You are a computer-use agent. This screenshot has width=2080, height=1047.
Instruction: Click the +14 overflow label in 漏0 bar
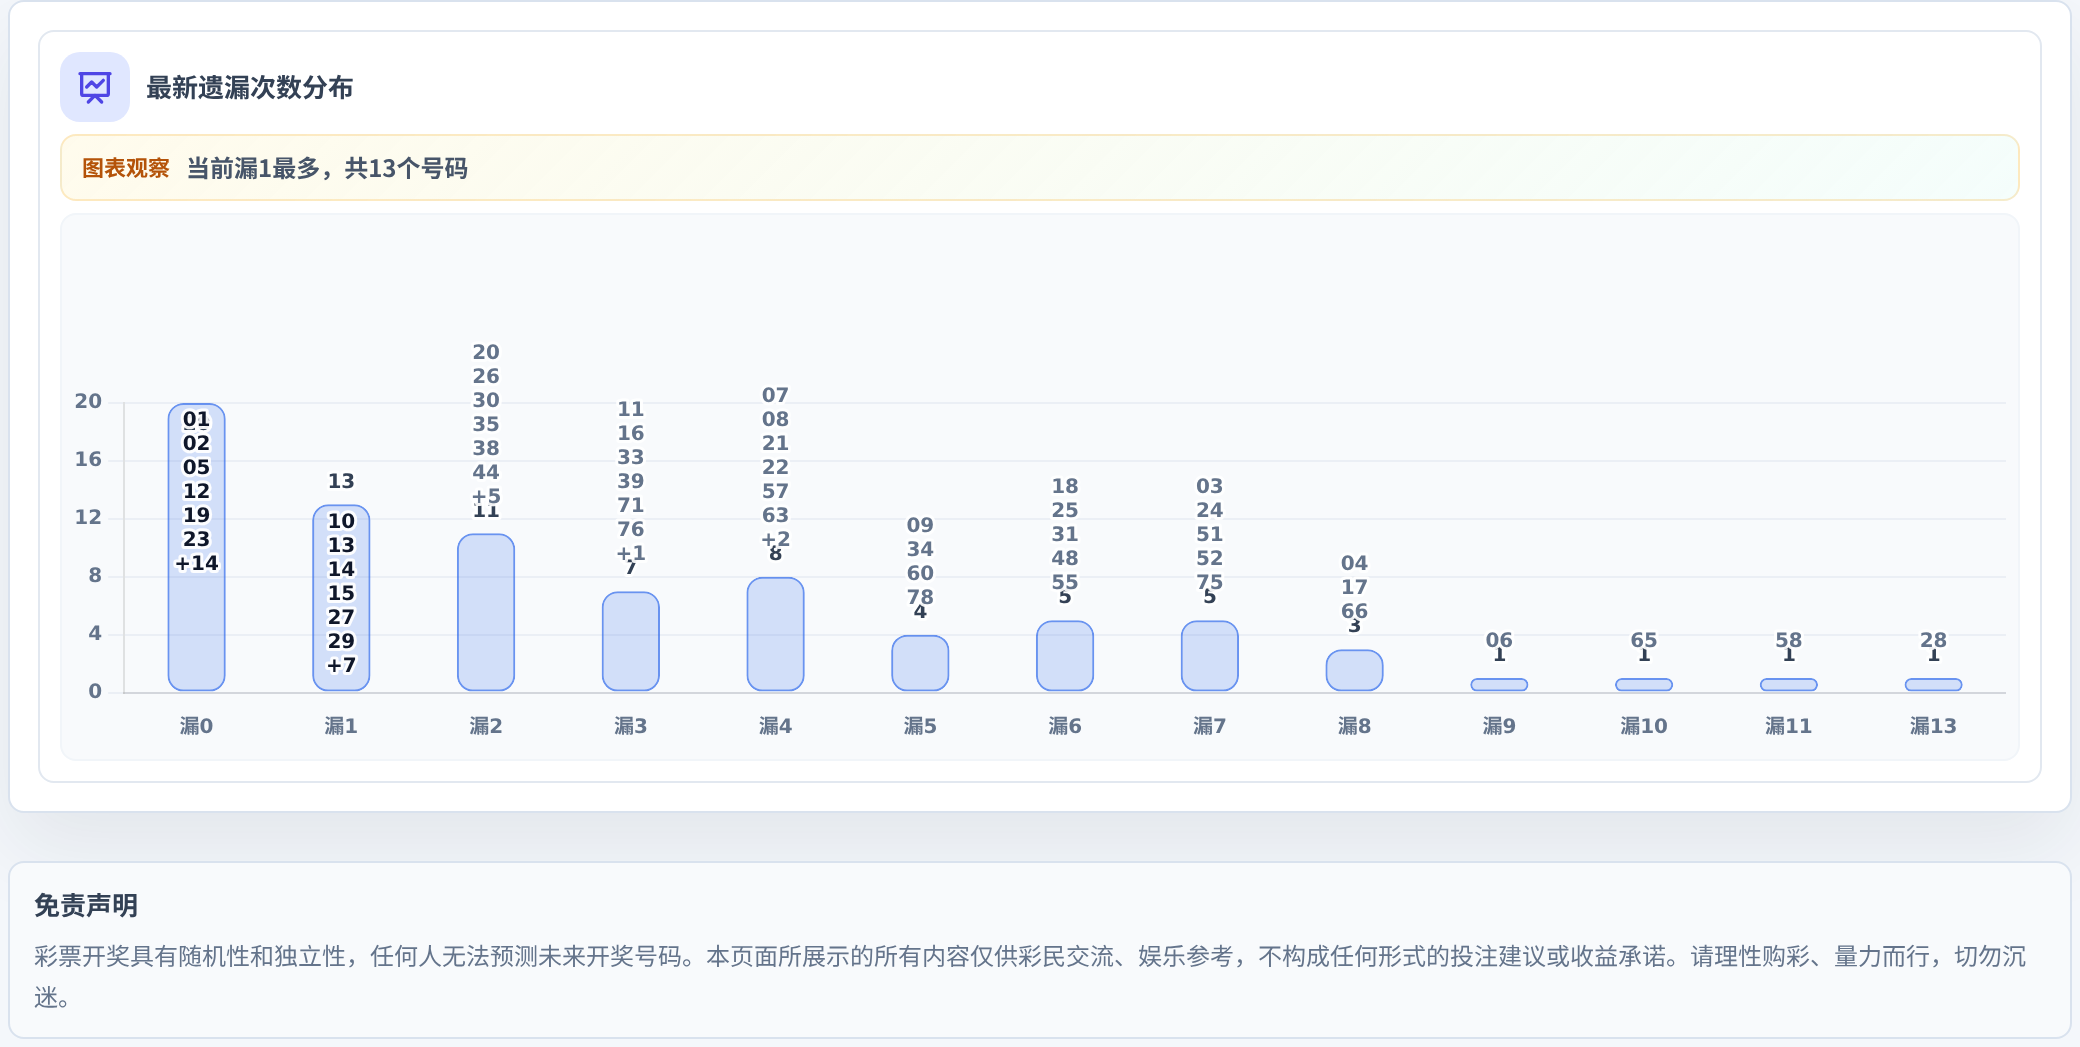pos(196,563)
